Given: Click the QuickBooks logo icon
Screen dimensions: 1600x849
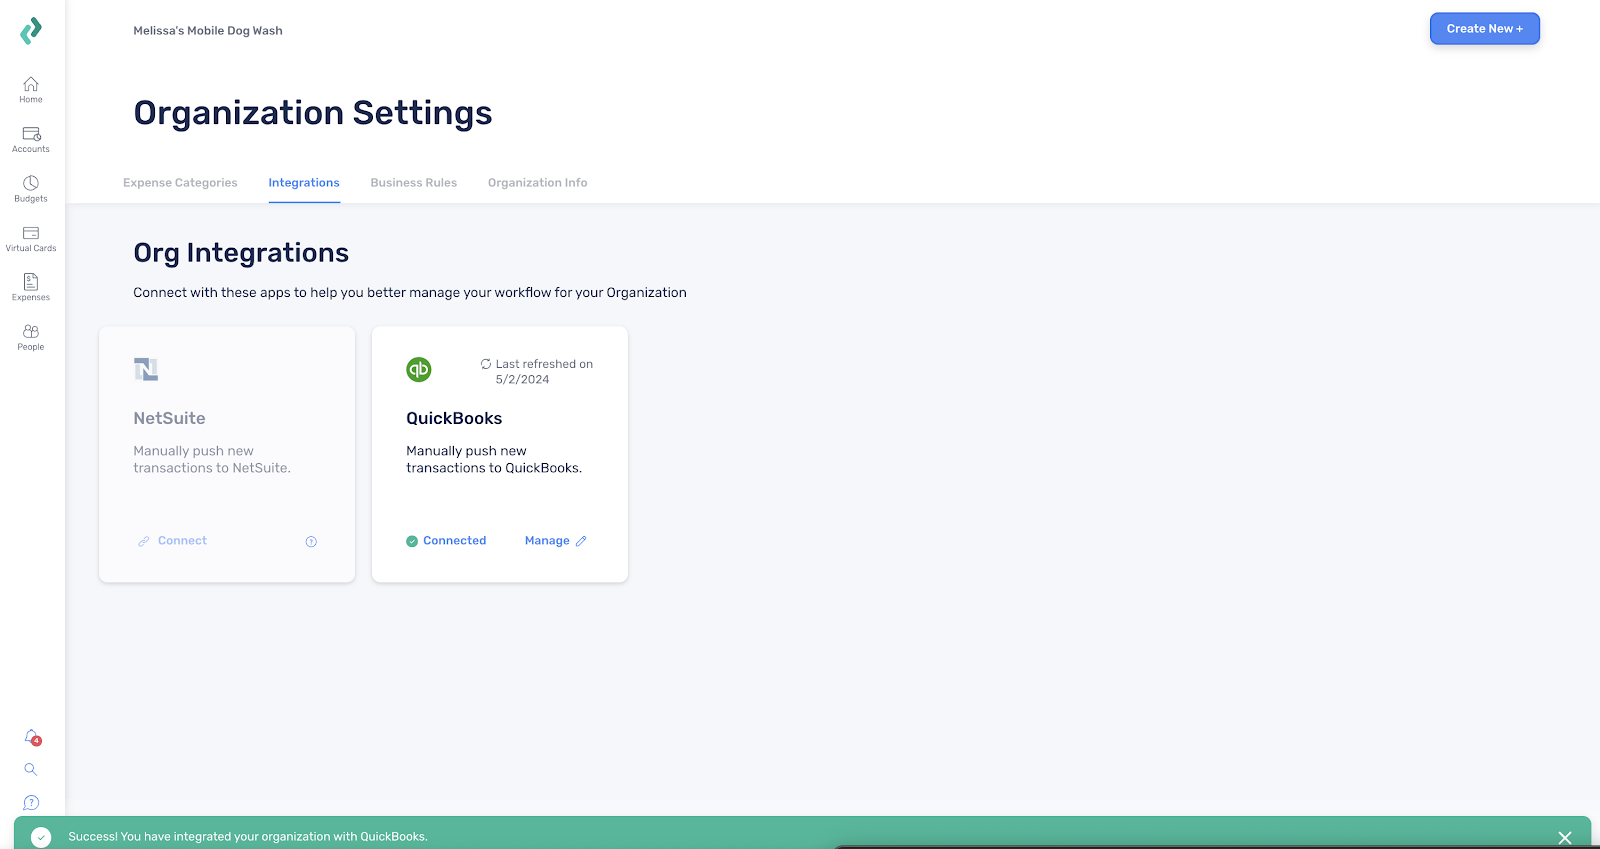Looking at the screenshot, I should (x=419, y=369).
